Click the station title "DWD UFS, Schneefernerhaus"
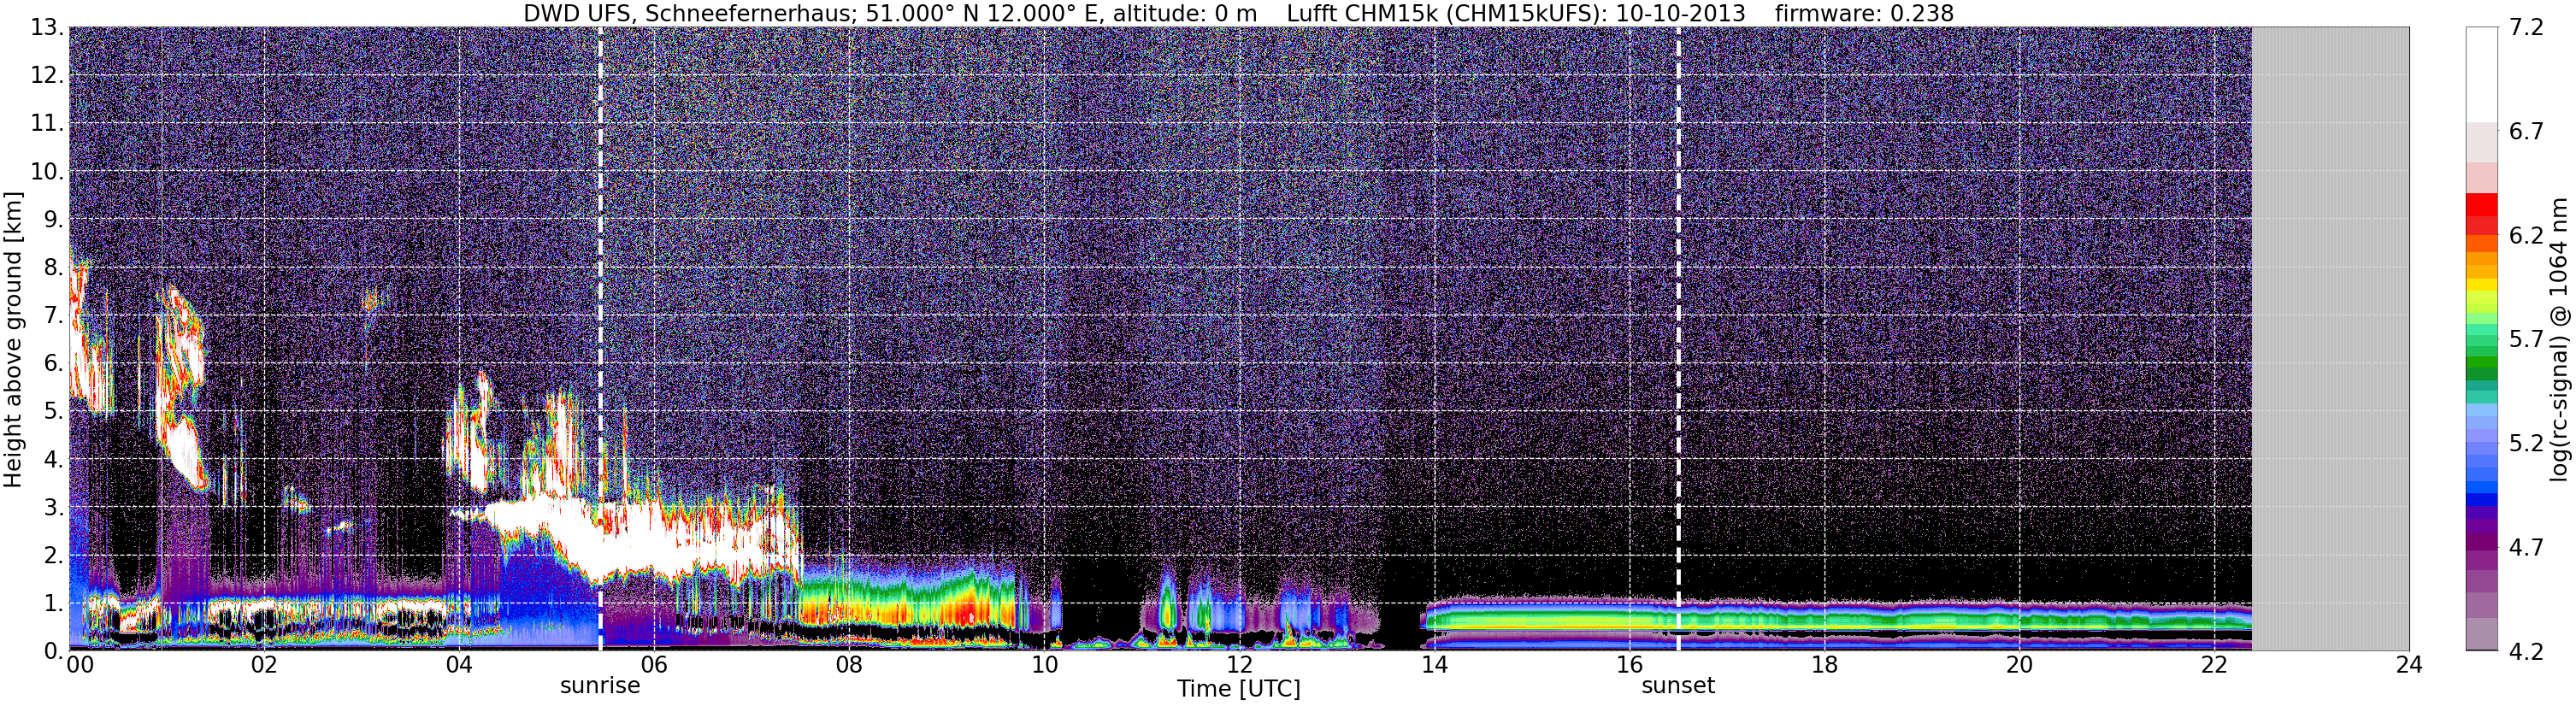Screen dimensions: 2576x706 (x=689, y=14)
